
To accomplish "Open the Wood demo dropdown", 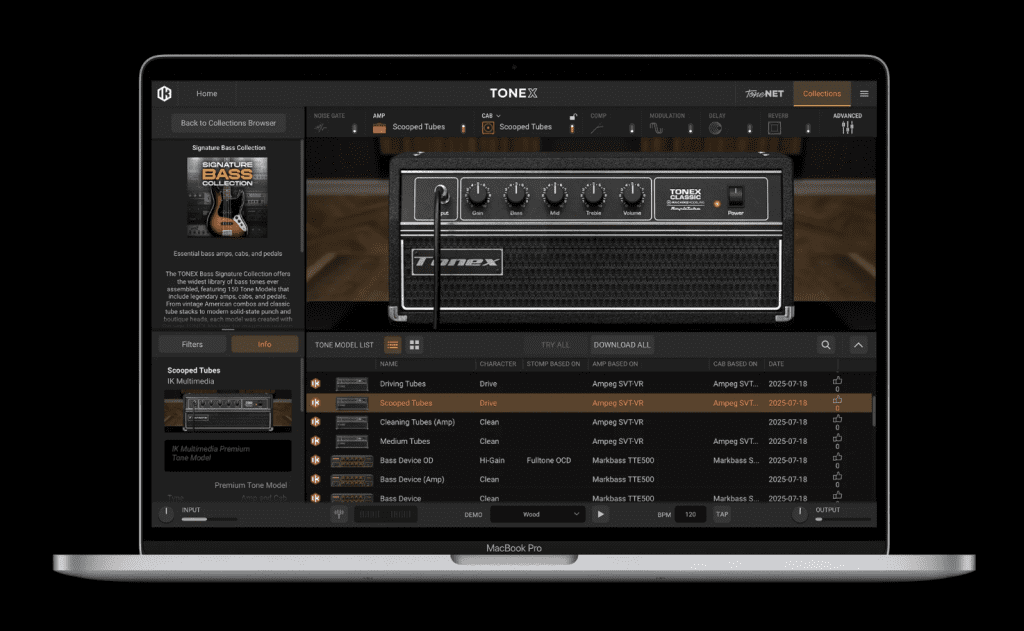I will tap(537, 514).
